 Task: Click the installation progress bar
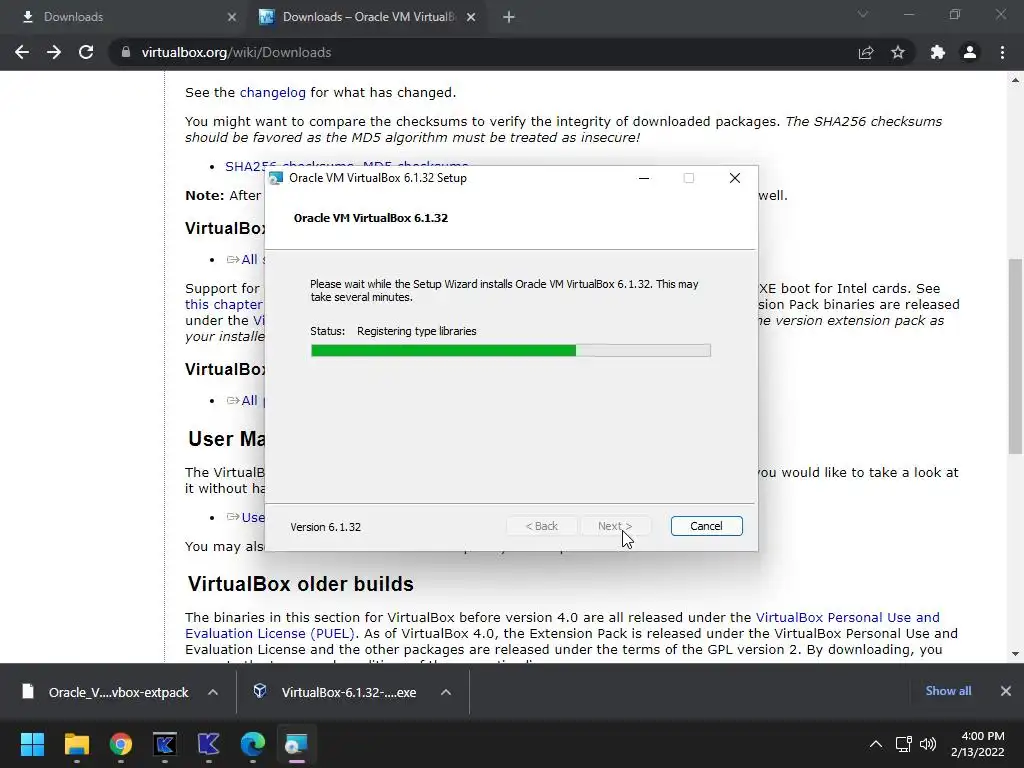(511, 351)
